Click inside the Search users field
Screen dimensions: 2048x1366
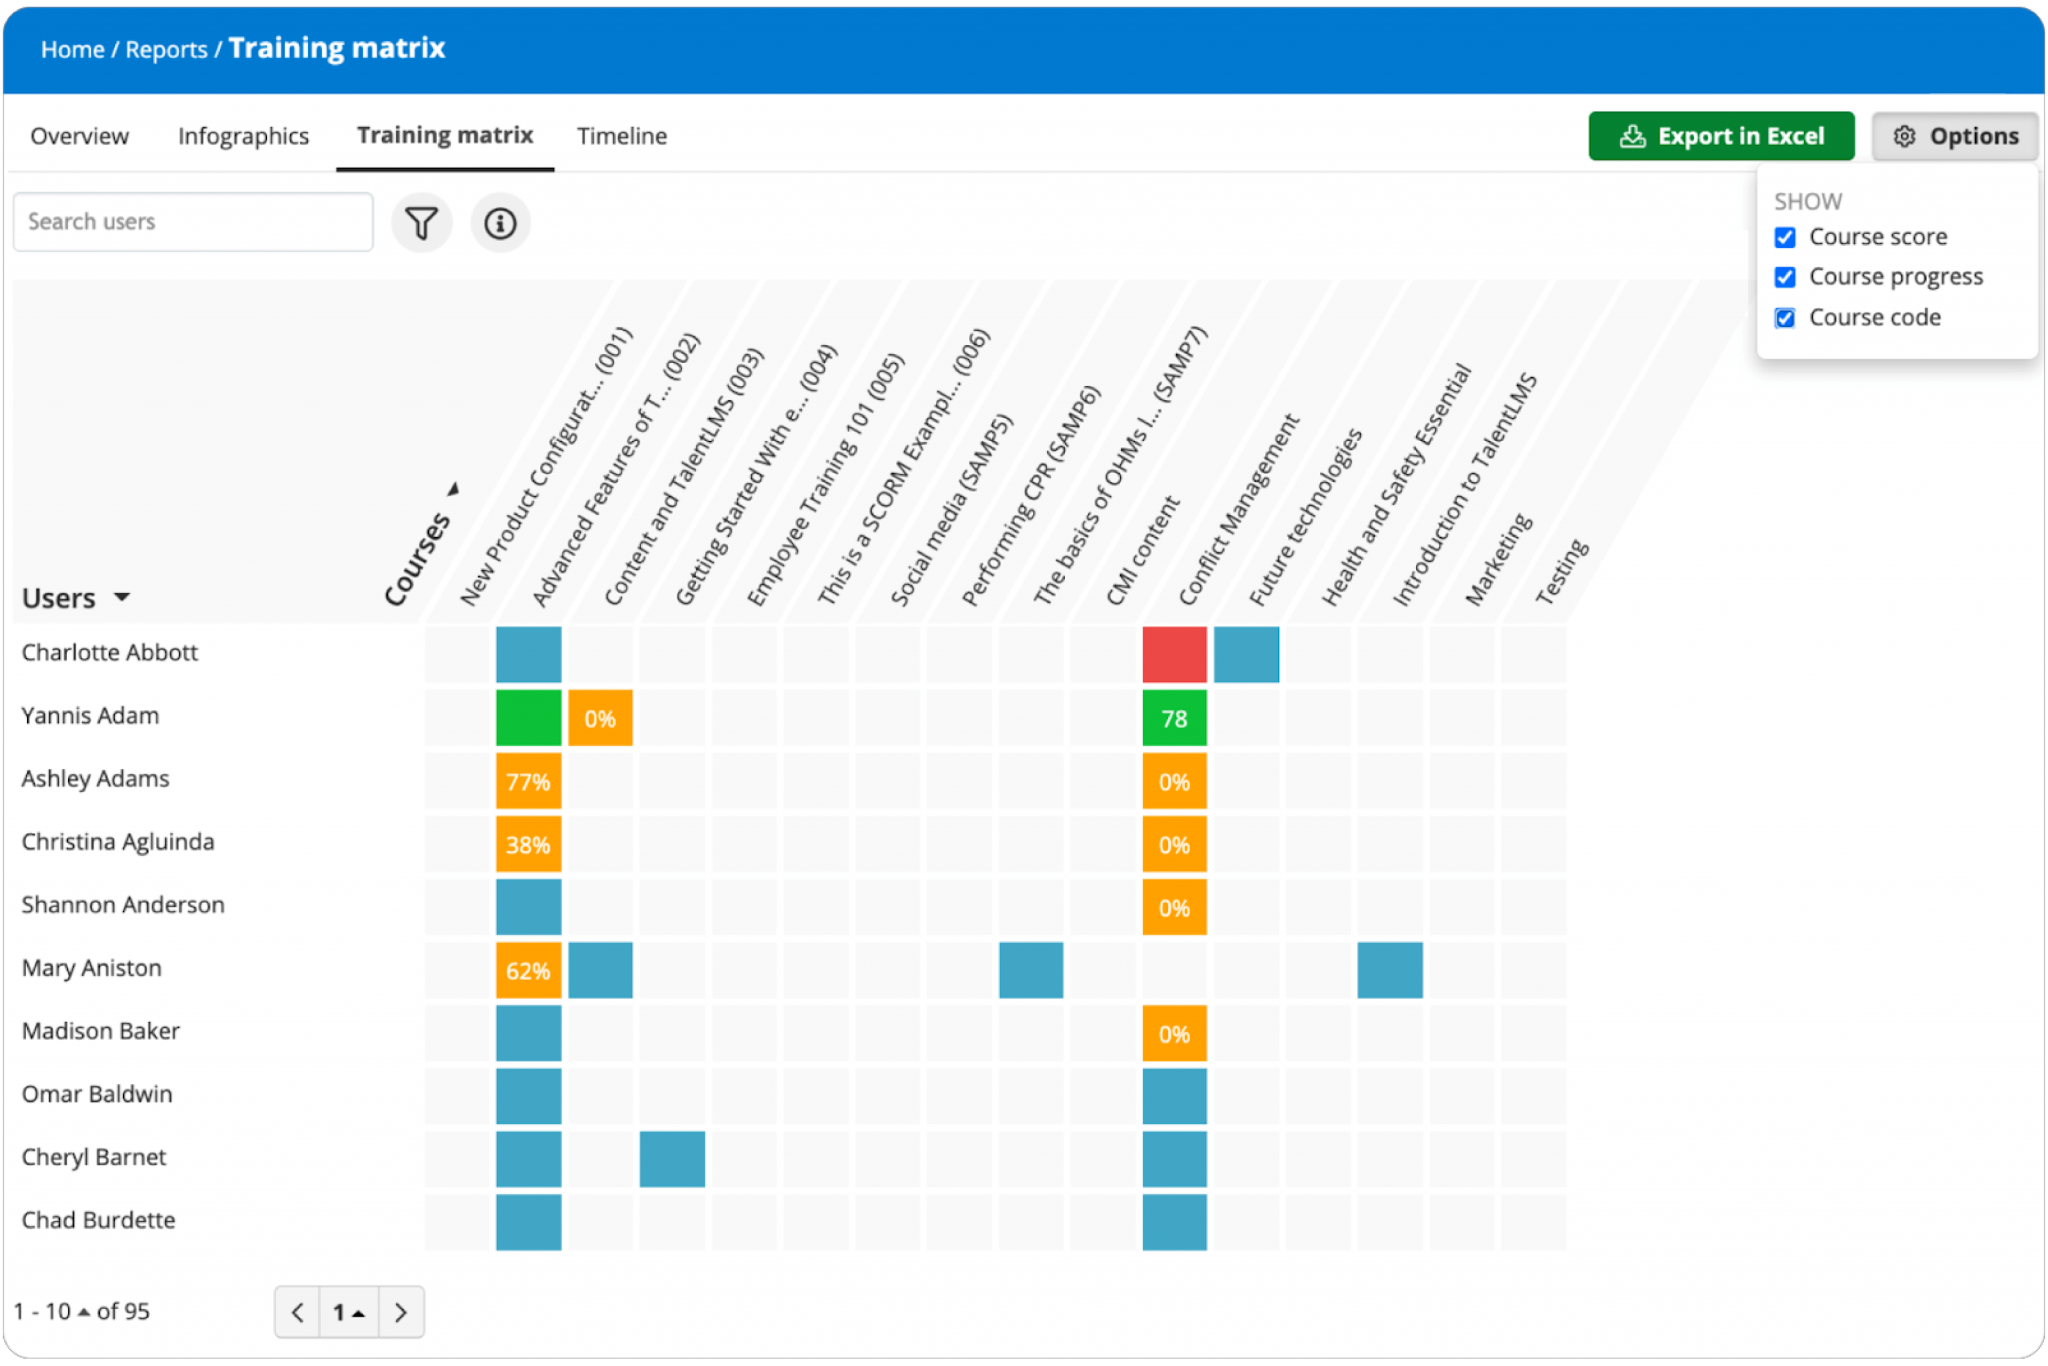coord(193,222)
